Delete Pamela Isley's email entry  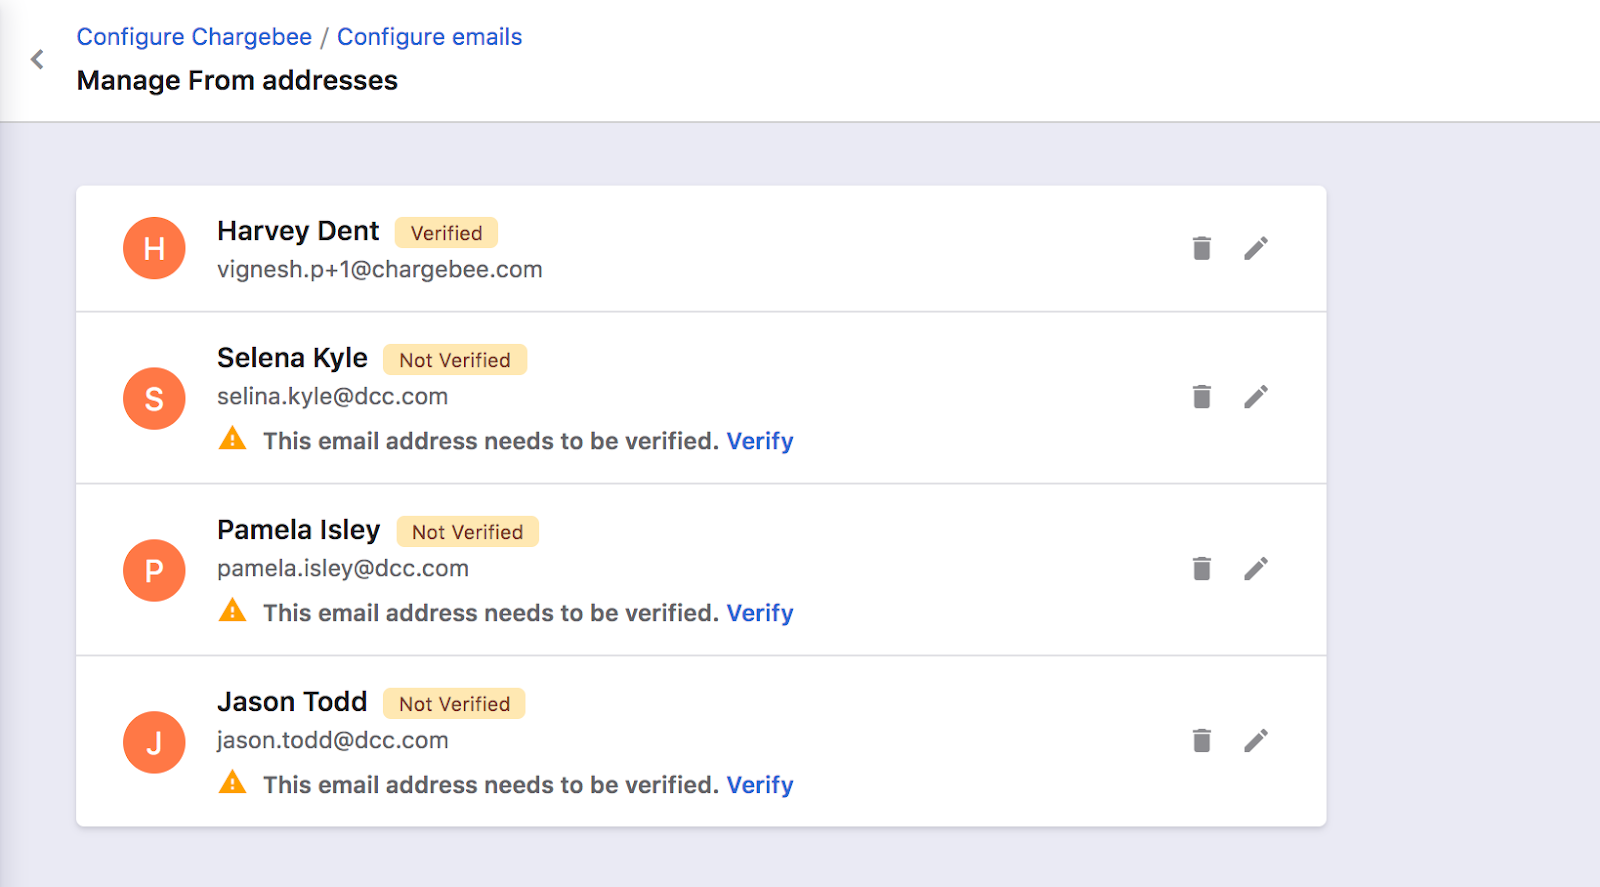point(1201,569)
